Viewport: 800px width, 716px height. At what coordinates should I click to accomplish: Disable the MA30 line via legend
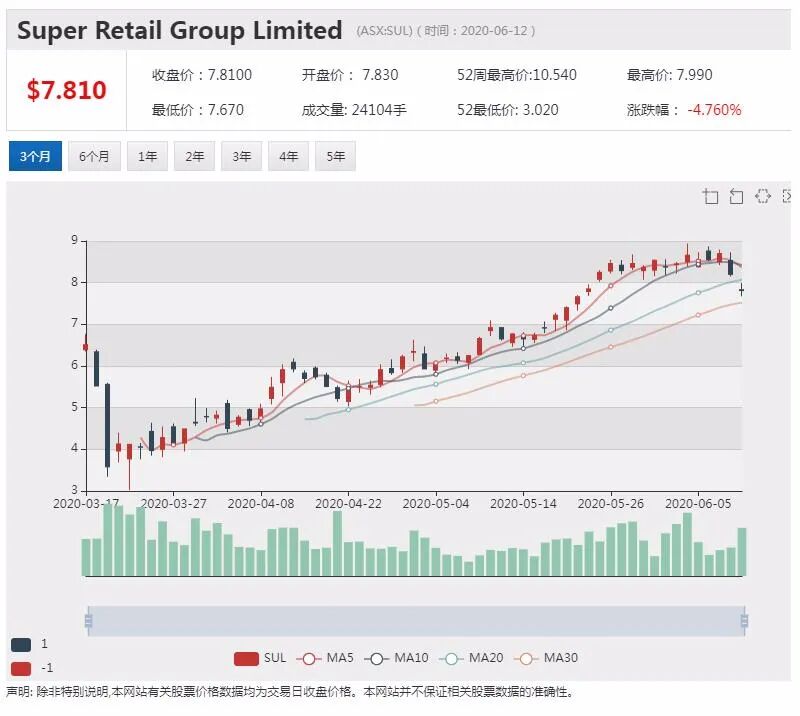[546, 658]
